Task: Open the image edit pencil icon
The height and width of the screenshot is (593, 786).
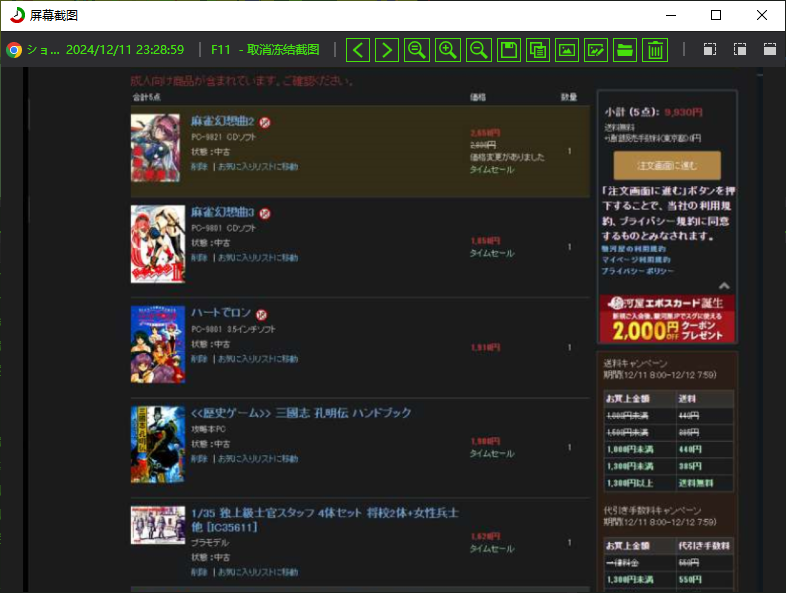Action: click(x=596, y=50)
